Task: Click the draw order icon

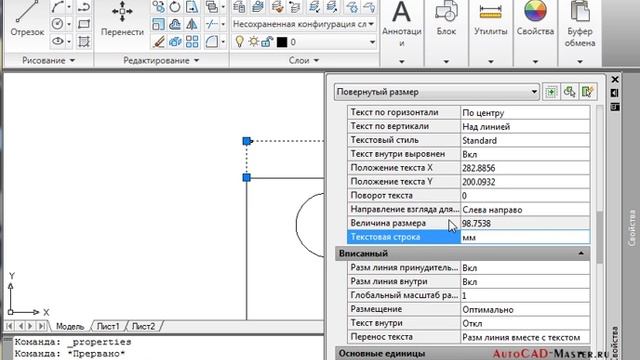Action: point(212,7)
